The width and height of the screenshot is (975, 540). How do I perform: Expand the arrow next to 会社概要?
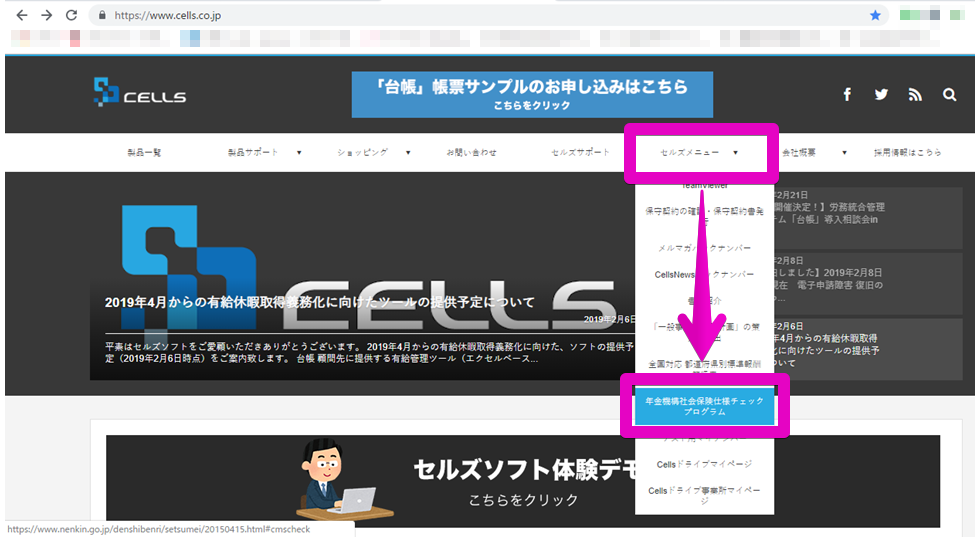844,152
